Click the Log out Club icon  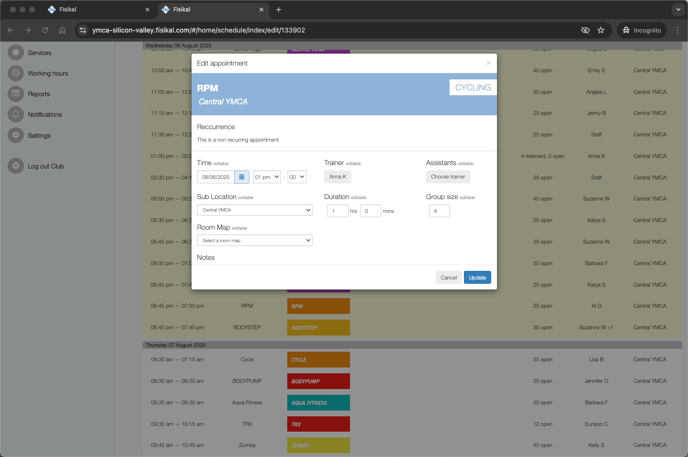coord(16,166)
